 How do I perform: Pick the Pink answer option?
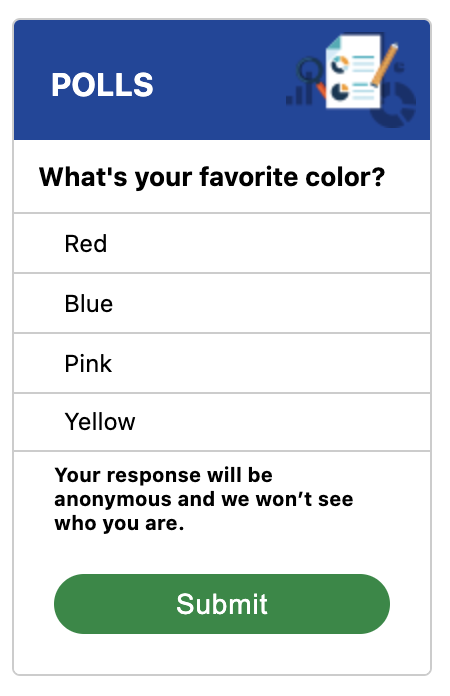[222, 363]
